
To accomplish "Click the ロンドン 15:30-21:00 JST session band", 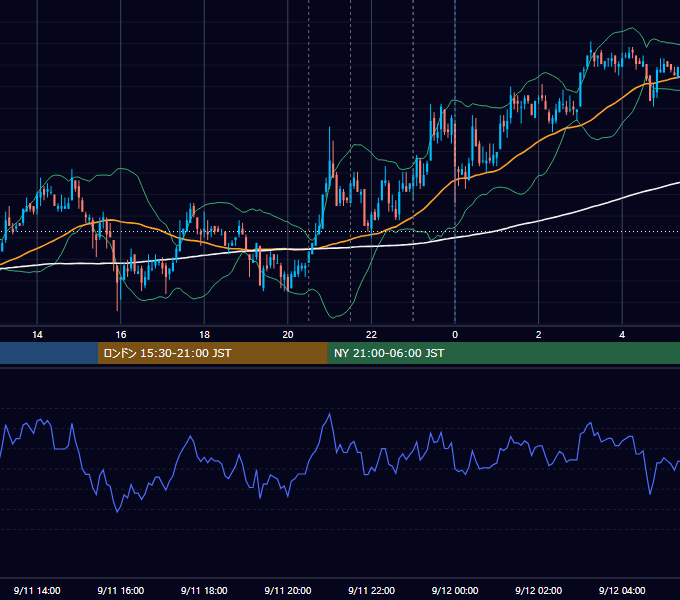I will coord(212,353).
